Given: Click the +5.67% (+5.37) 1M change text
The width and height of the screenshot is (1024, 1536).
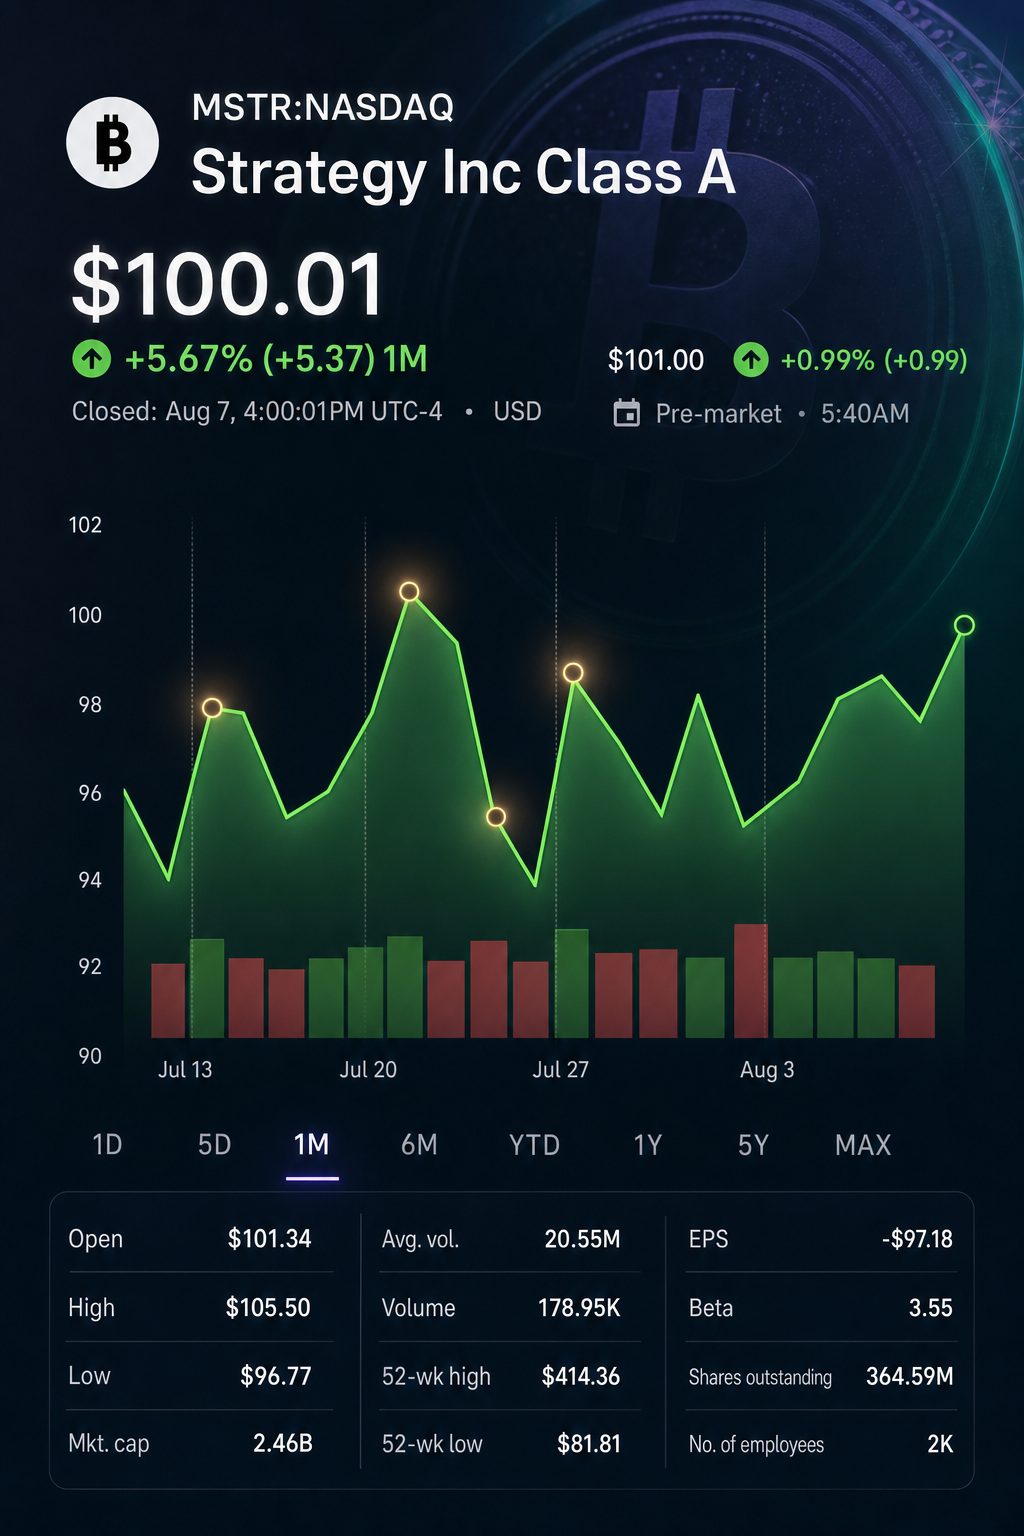Looking at the screenshot, I should (x=276, y=358).
